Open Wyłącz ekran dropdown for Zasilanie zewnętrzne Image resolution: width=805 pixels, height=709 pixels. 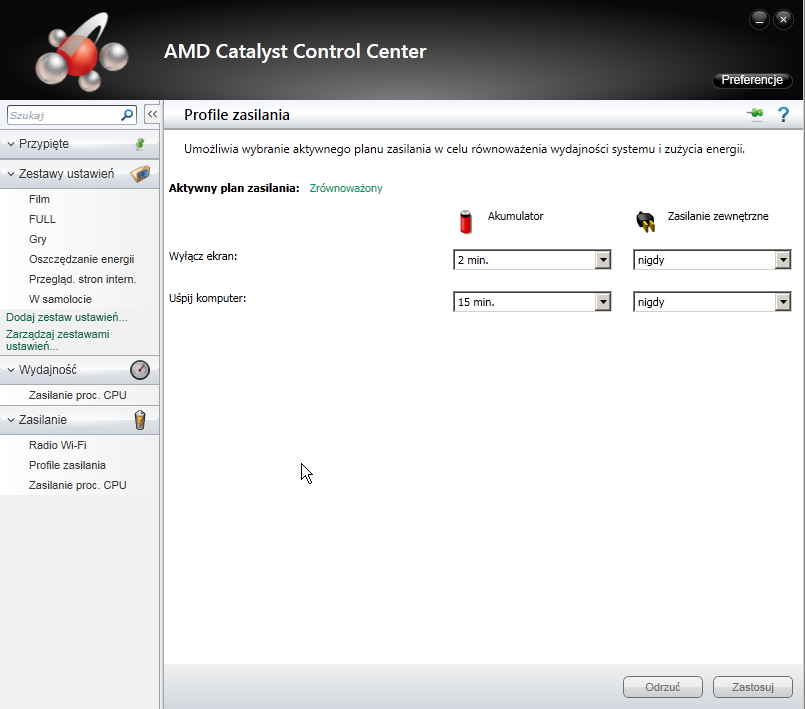pyautogui.click(x=712, y=260)
